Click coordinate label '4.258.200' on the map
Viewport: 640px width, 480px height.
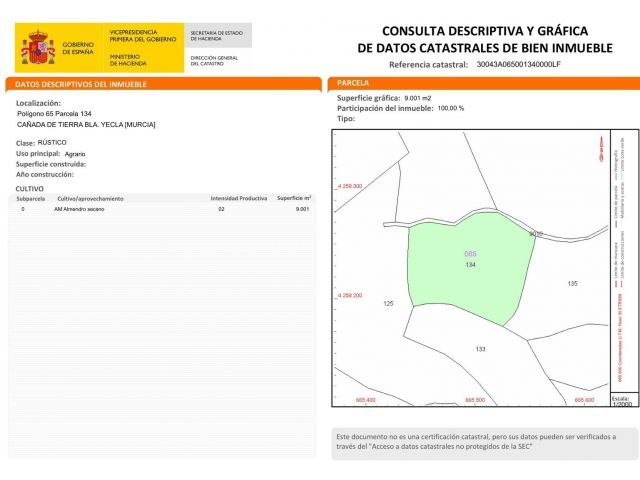(350, 296)
